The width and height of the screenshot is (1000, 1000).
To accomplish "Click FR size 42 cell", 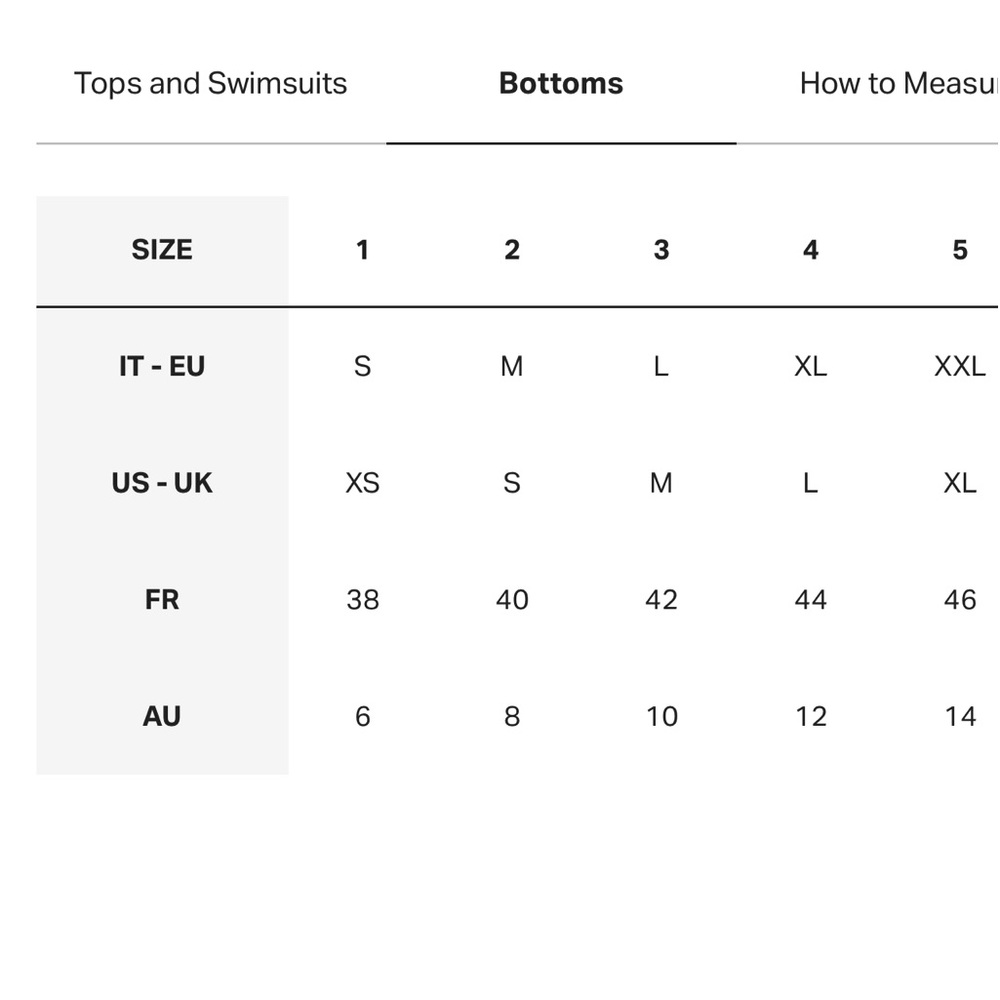I will point(661,600).
